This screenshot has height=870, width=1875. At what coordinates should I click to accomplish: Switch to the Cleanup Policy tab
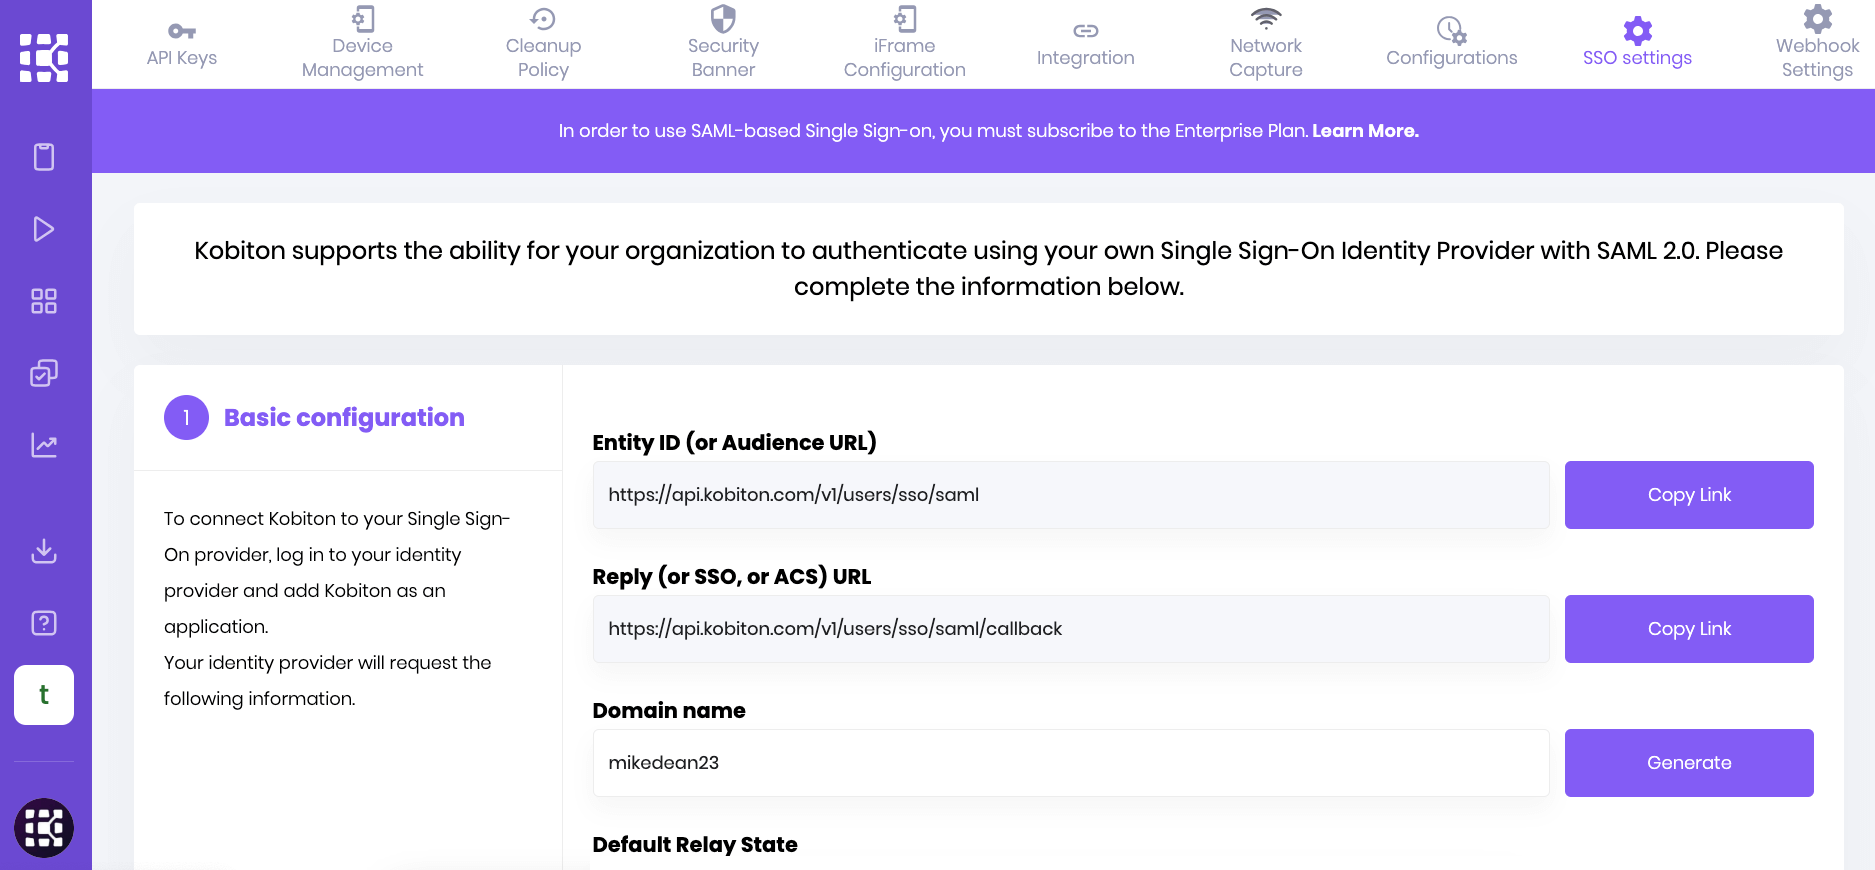pyautogui.click(x=543, y=45)
